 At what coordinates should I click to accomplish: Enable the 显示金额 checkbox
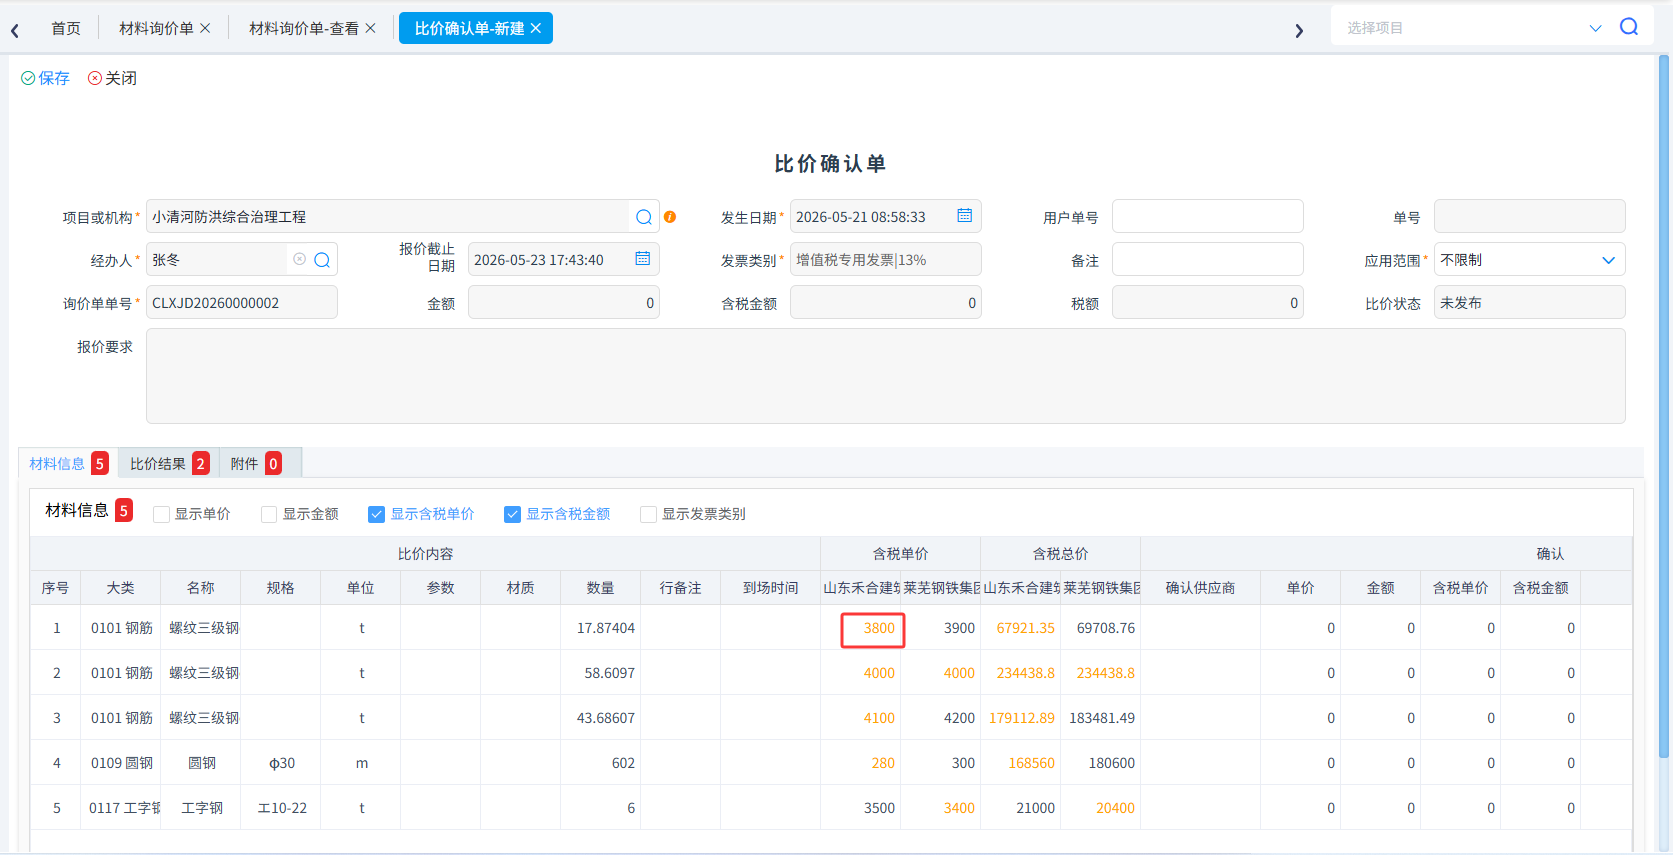pyautogui.click(x=269, y=514)
